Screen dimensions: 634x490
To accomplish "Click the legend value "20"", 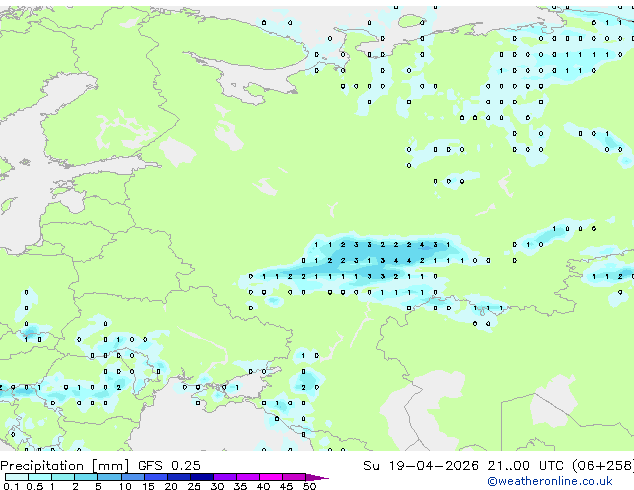I will pos(171,486).
